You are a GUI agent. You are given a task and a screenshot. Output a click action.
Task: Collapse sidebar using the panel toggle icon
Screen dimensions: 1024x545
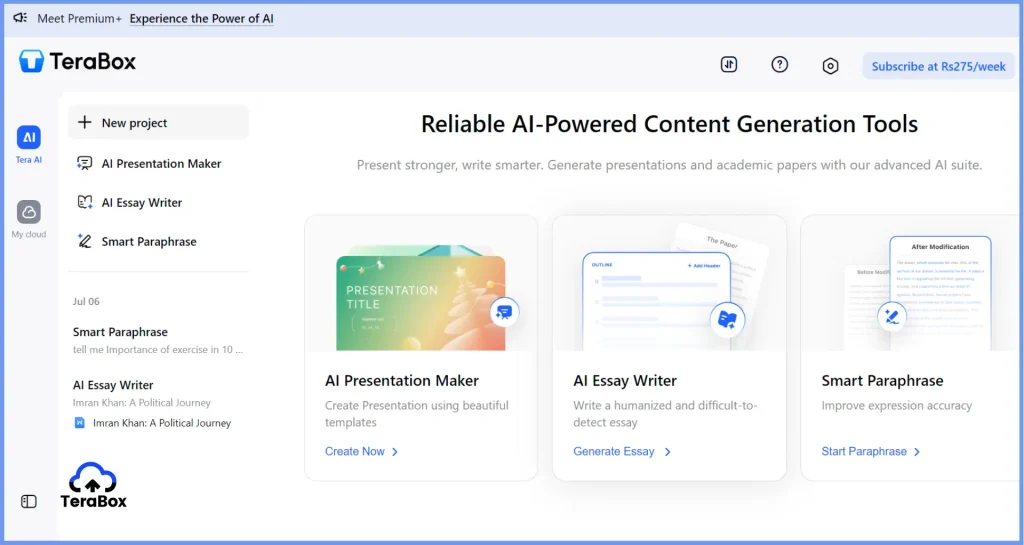[29, 501]
